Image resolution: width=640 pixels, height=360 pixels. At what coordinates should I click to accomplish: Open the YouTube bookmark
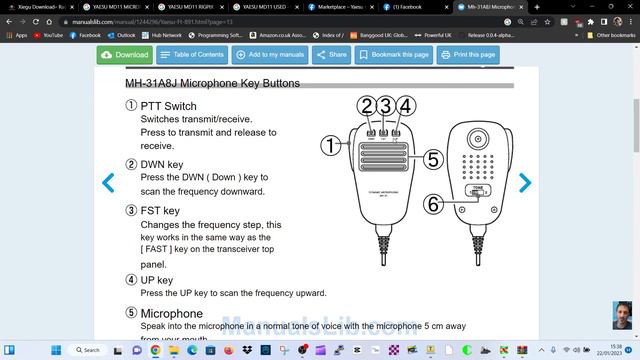[x=49, y=36]
